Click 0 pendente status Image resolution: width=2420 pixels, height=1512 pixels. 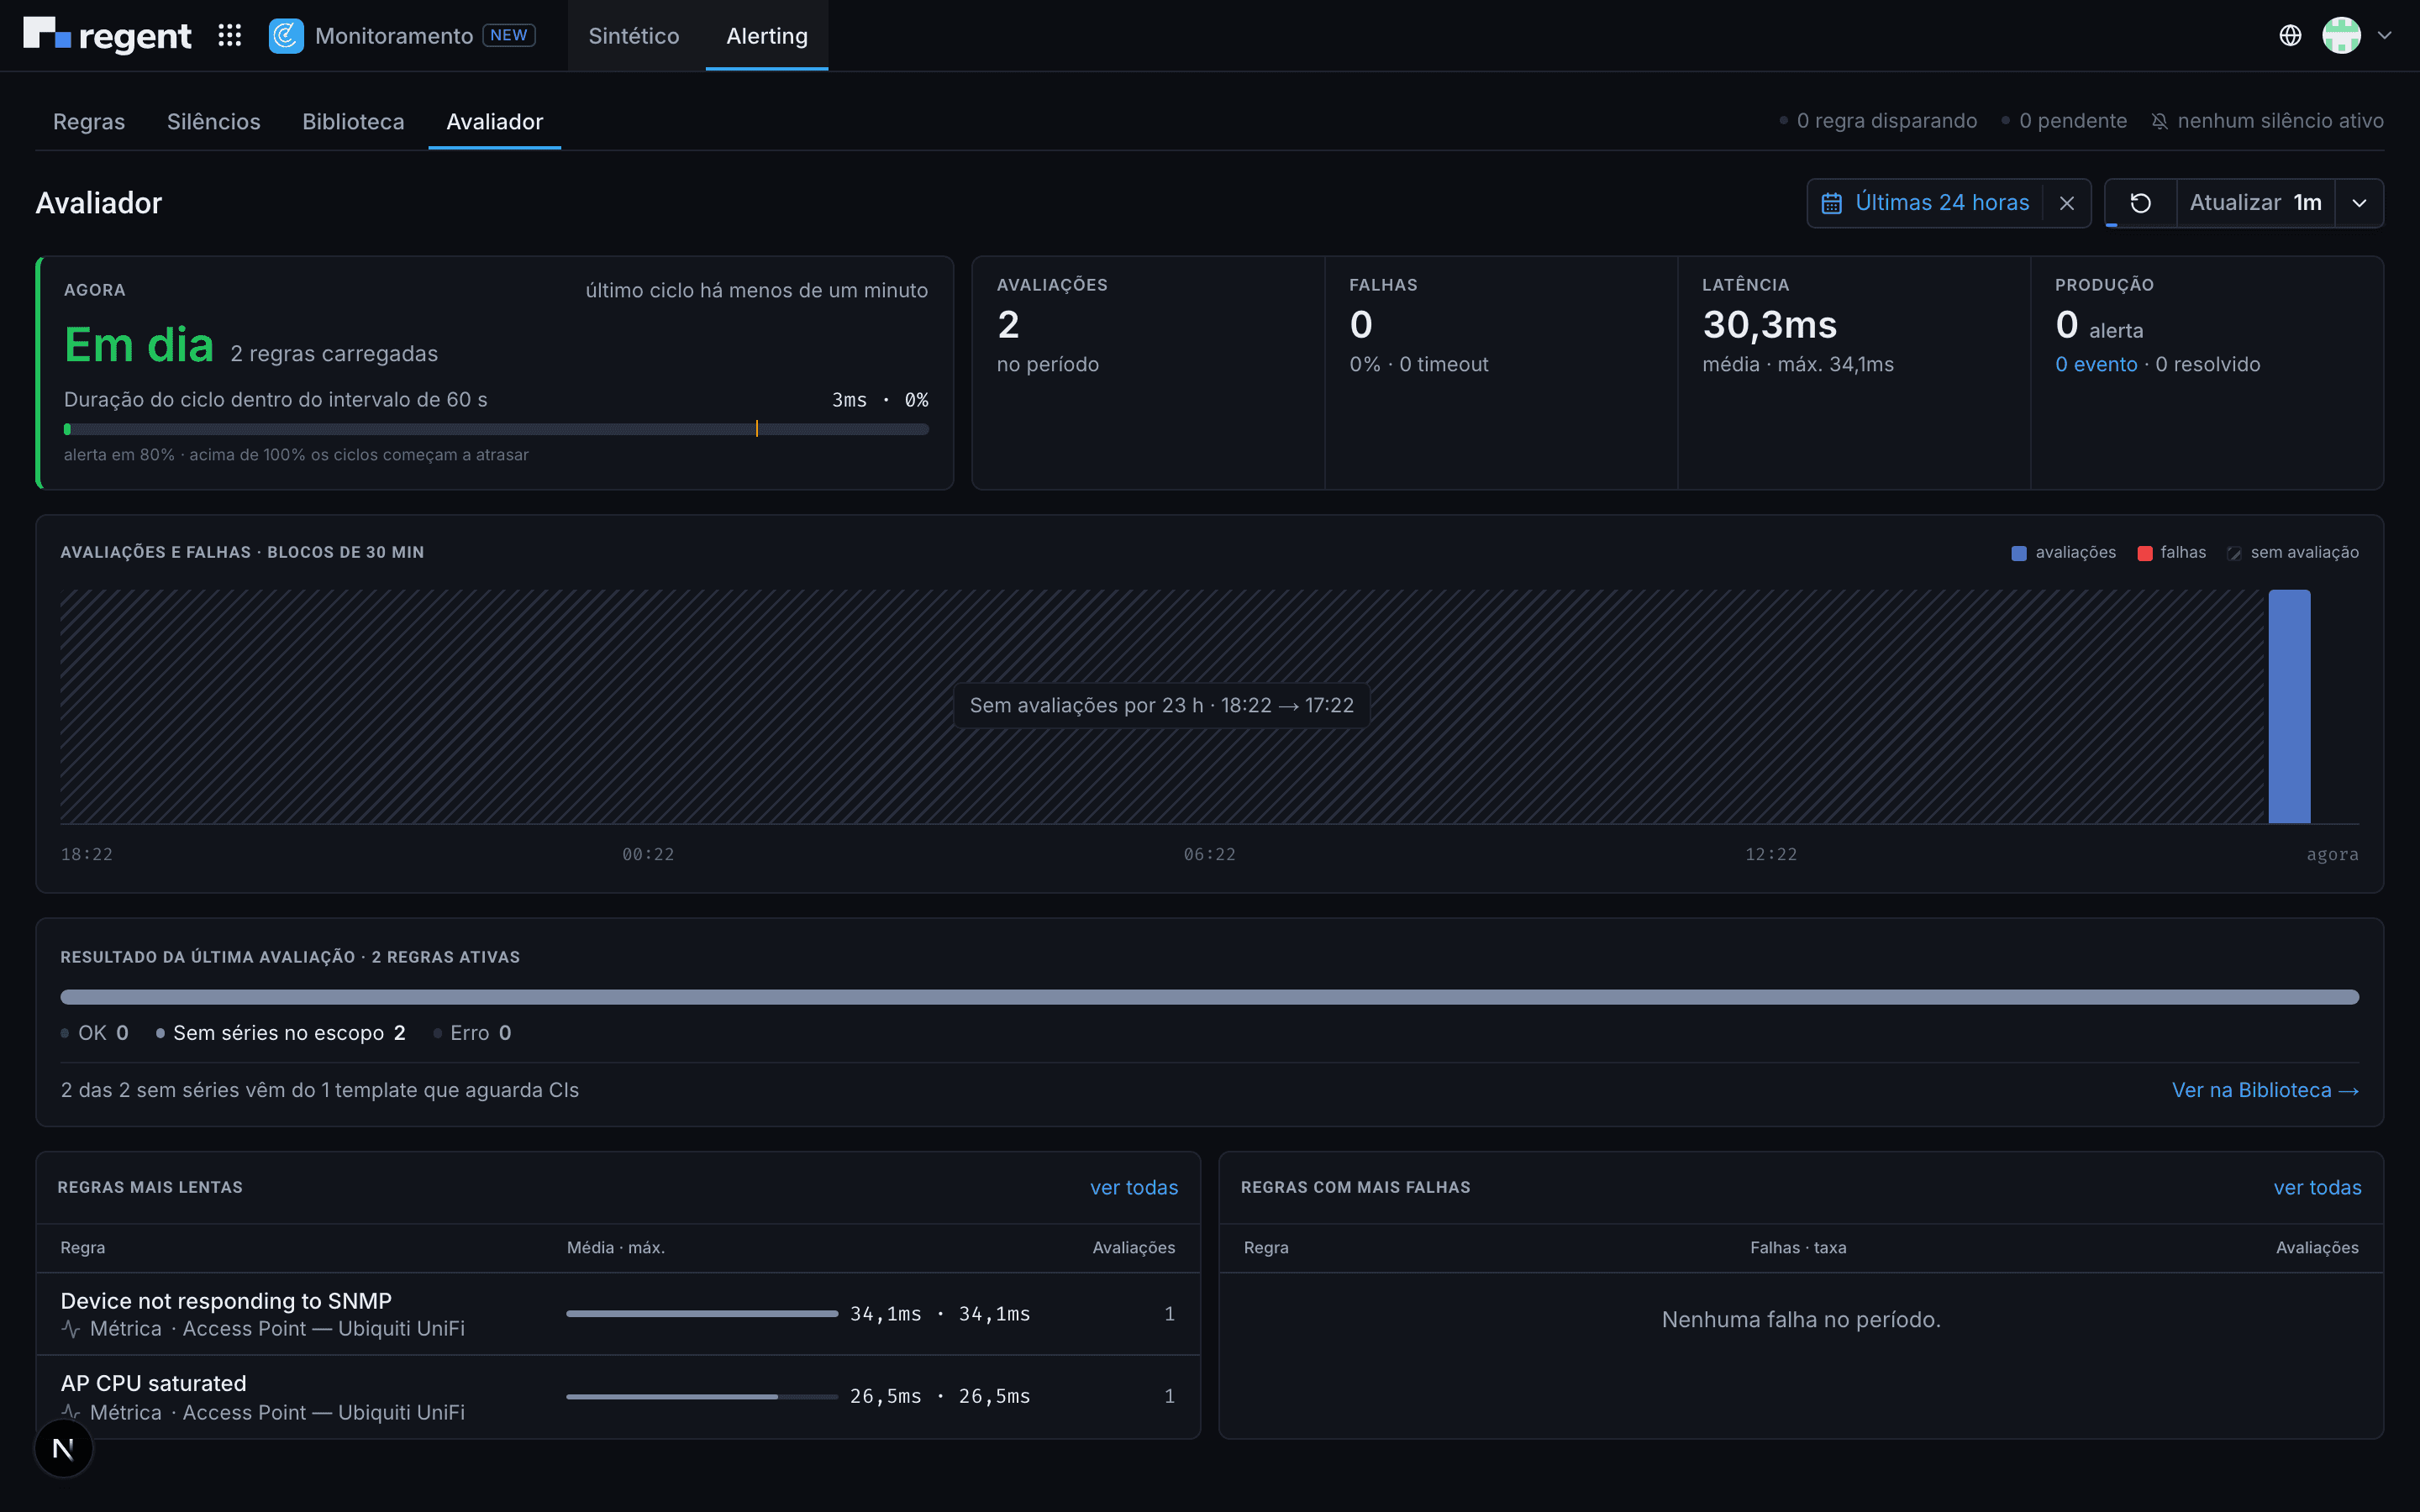point(2064,121)
